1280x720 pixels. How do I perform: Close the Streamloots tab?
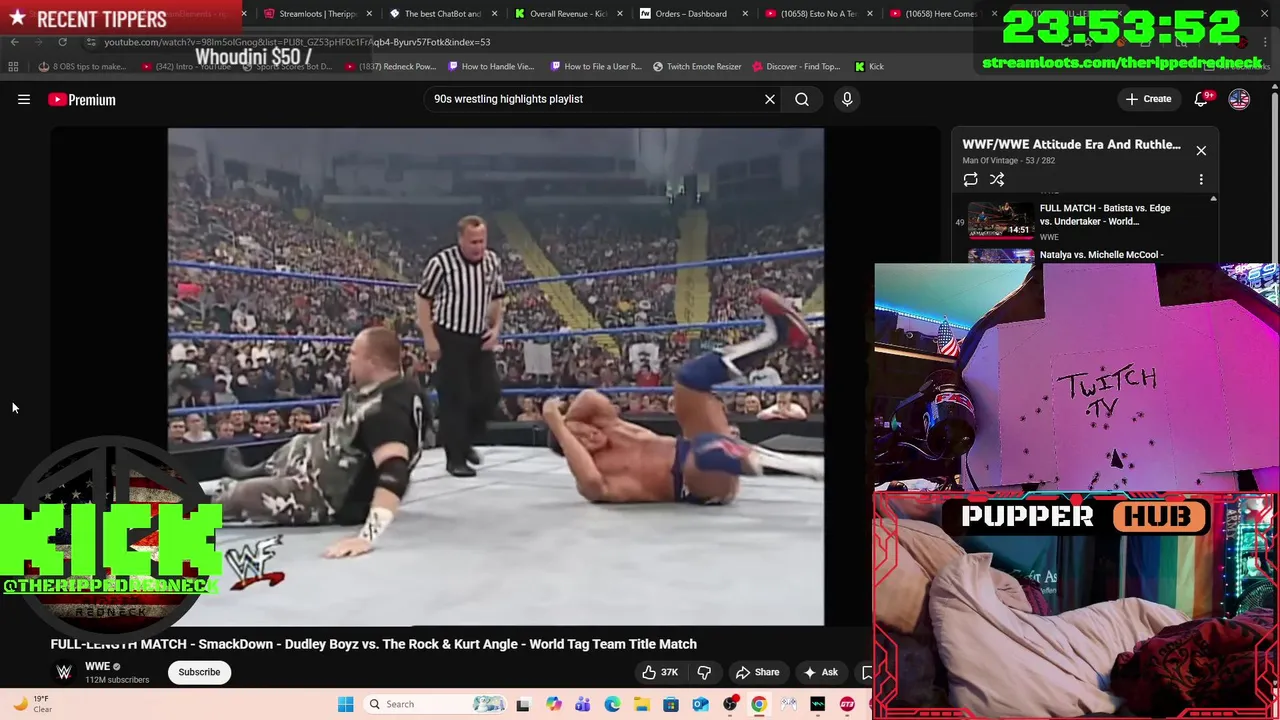[370, 14]
